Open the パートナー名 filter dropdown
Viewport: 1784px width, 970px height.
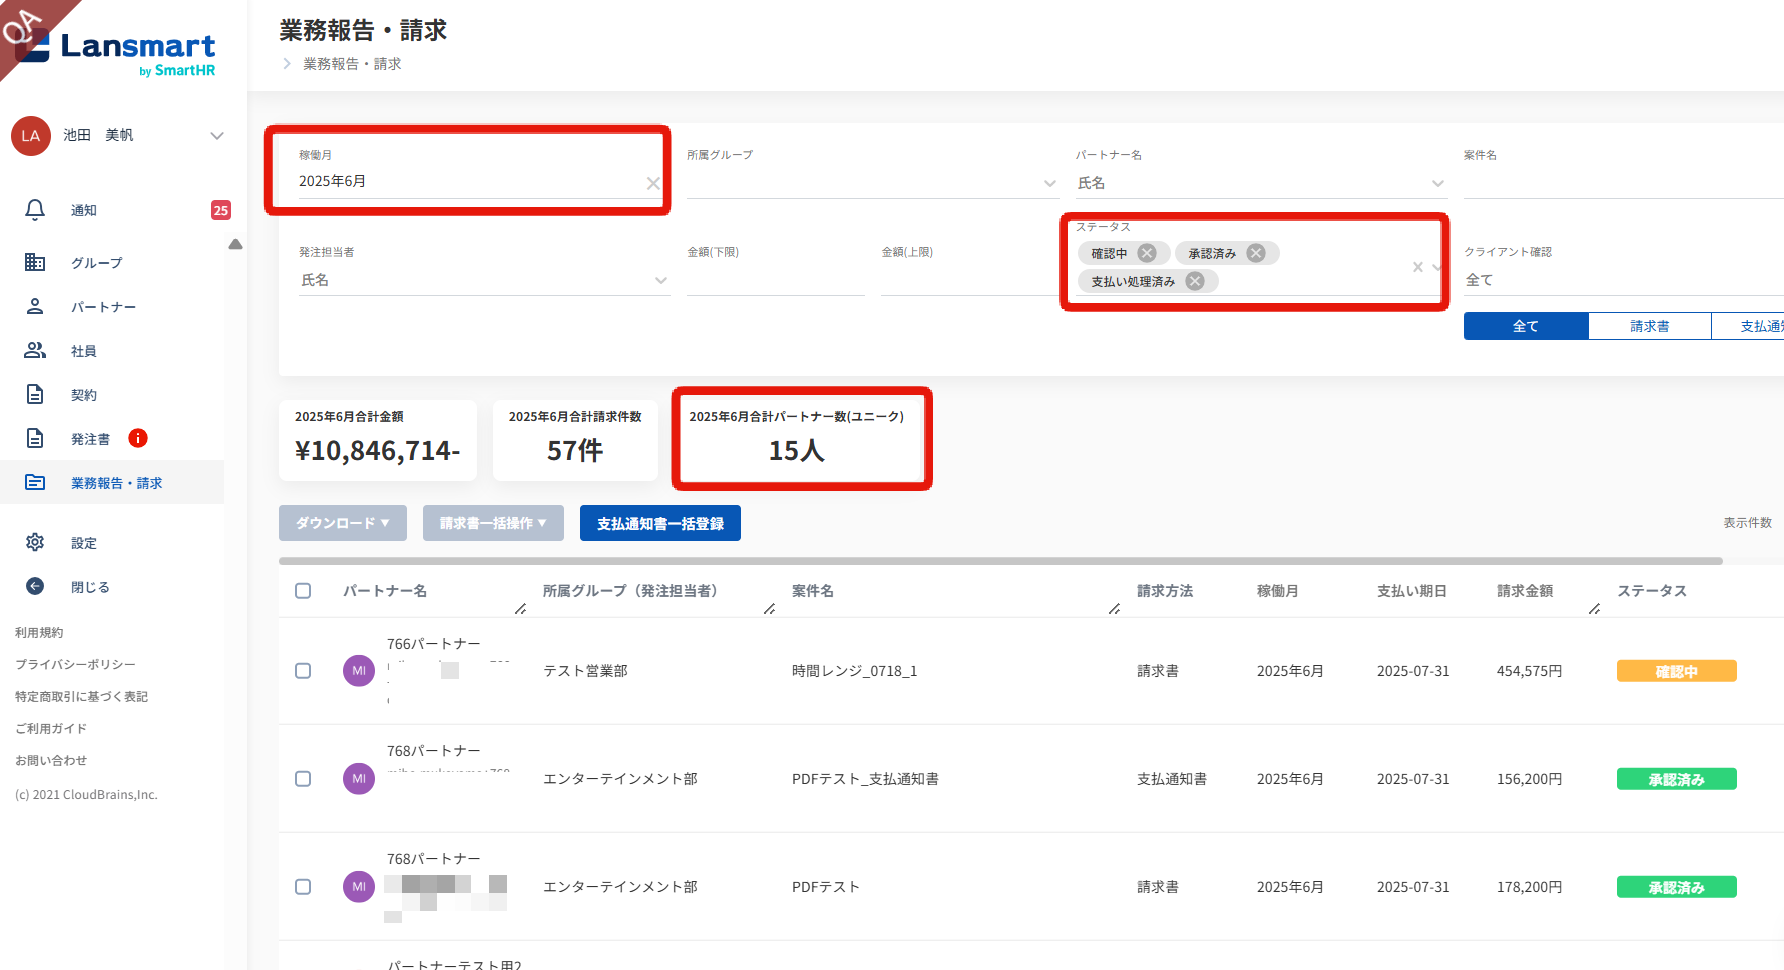tap(1261, 183)
